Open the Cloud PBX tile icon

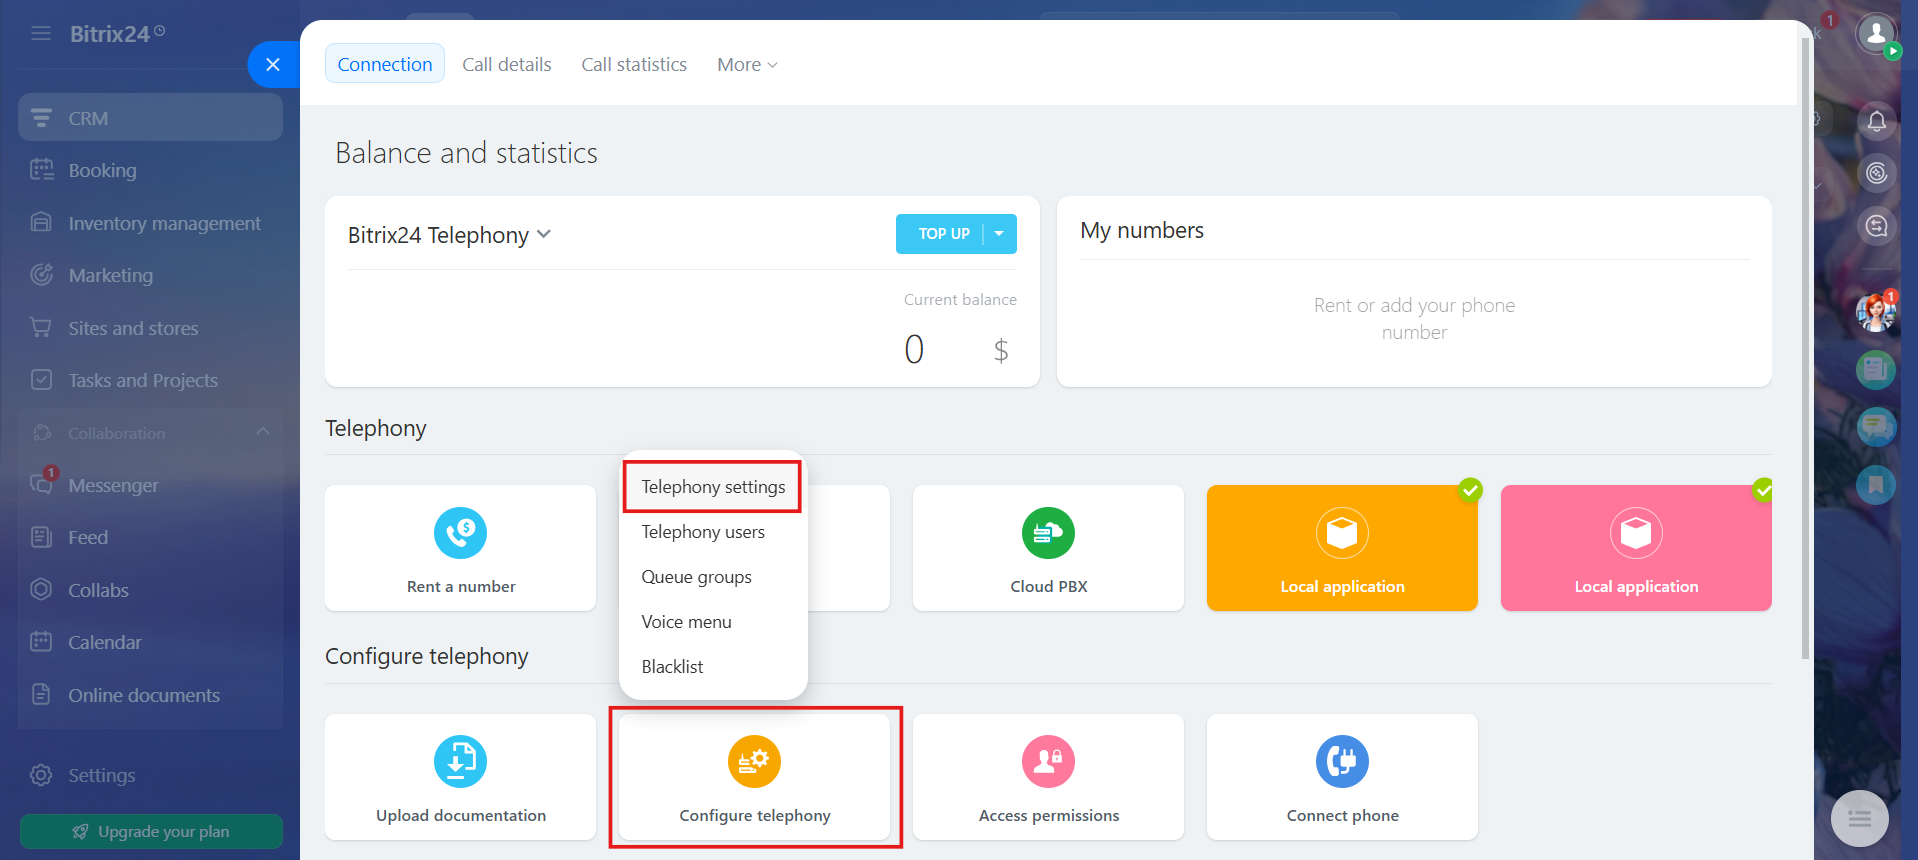1048,533
